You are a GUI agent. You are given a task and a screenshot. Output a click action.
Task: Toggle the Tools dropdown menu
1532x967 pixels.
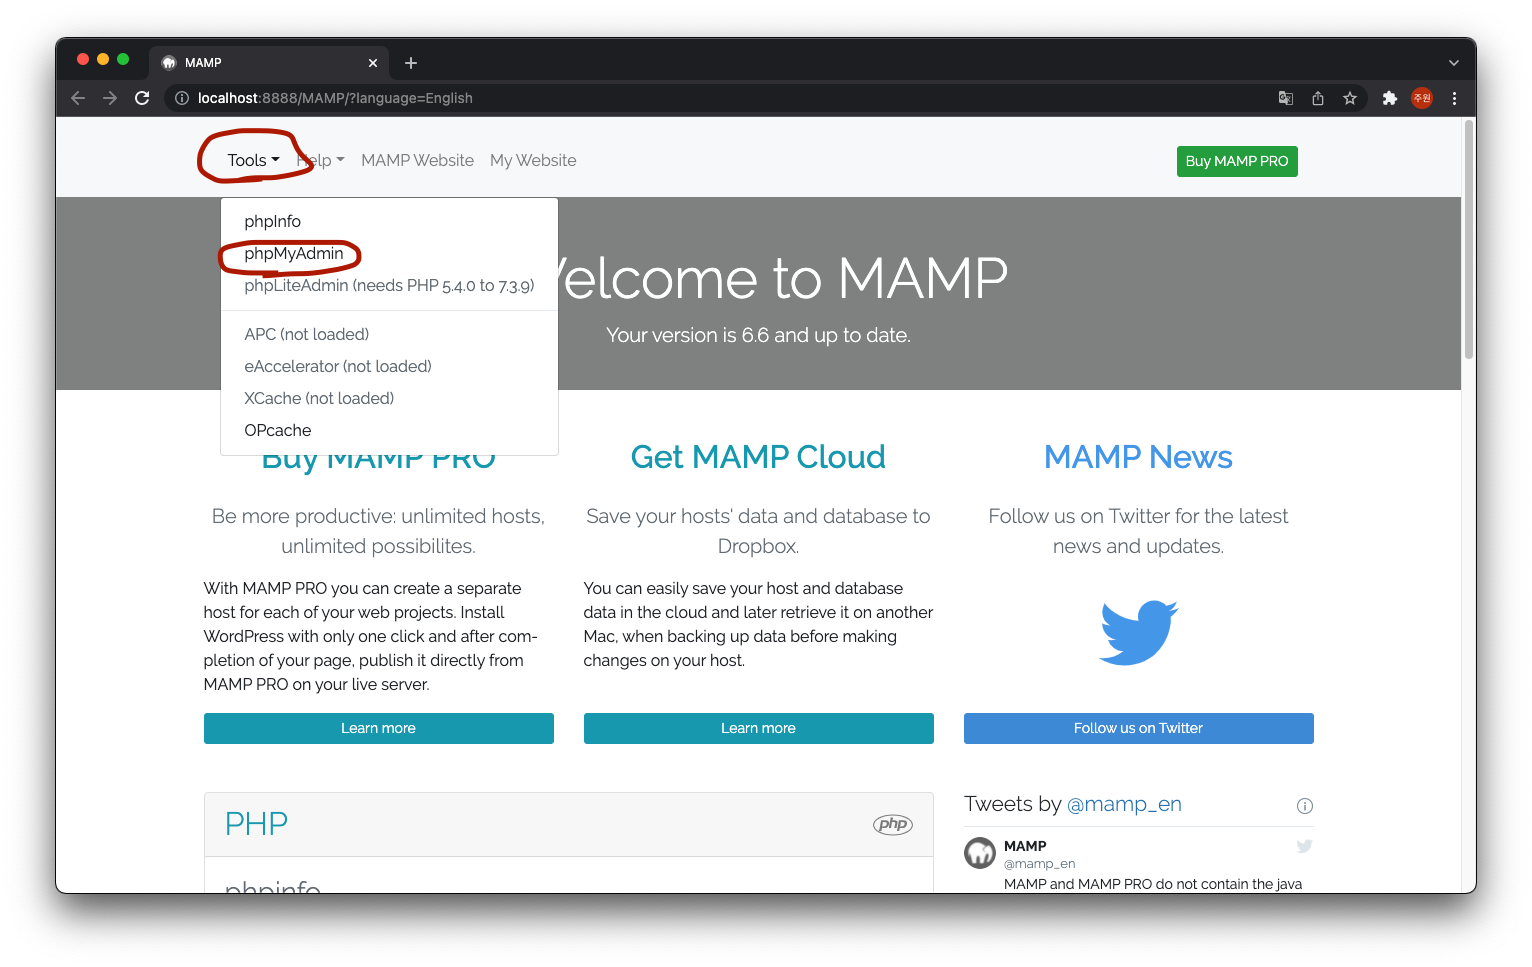click(x=253, y=160)
